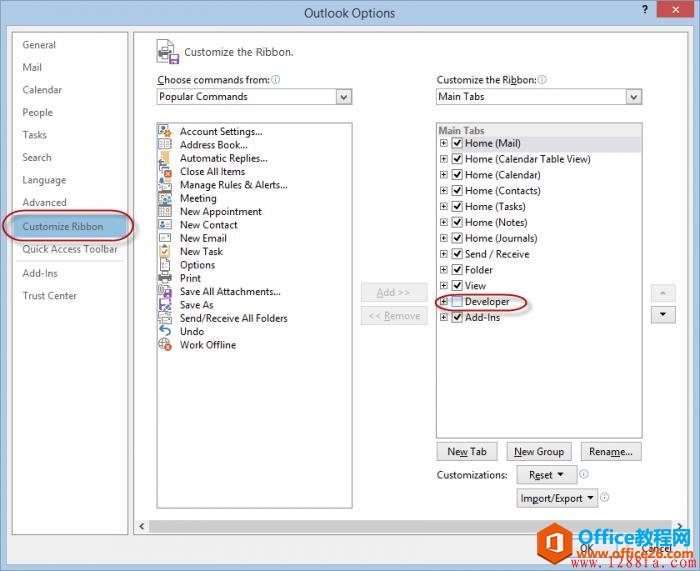The width and height of the screenshot is (700, 571).
Task: Select the Print printer icon
Action: point(165,278)
